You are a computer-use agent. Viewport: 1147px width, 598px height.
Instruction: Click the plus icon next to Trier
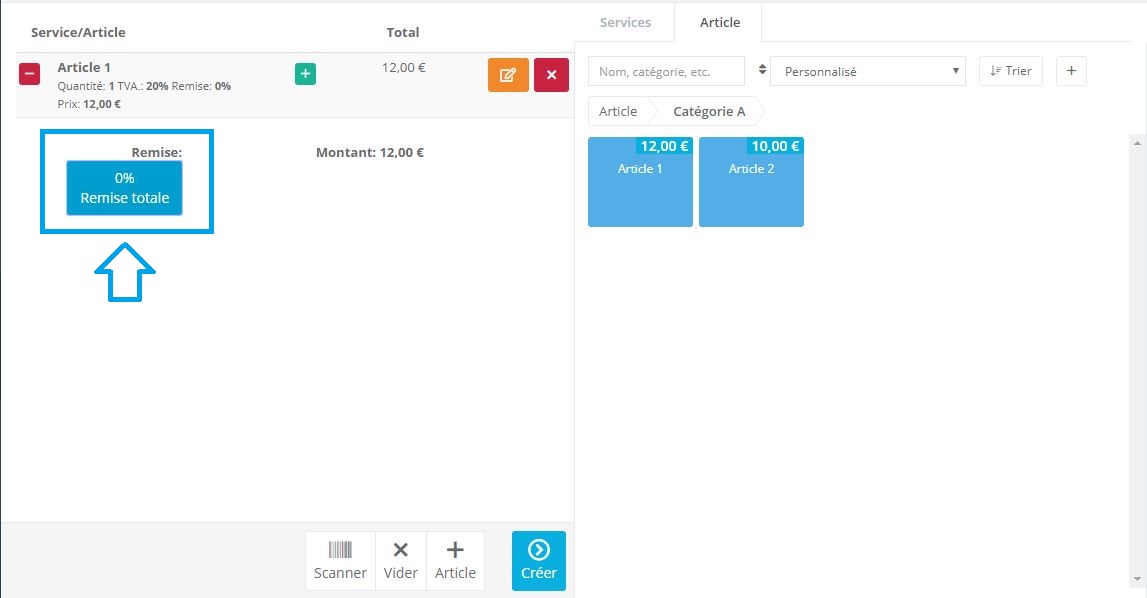(1071, 71)
